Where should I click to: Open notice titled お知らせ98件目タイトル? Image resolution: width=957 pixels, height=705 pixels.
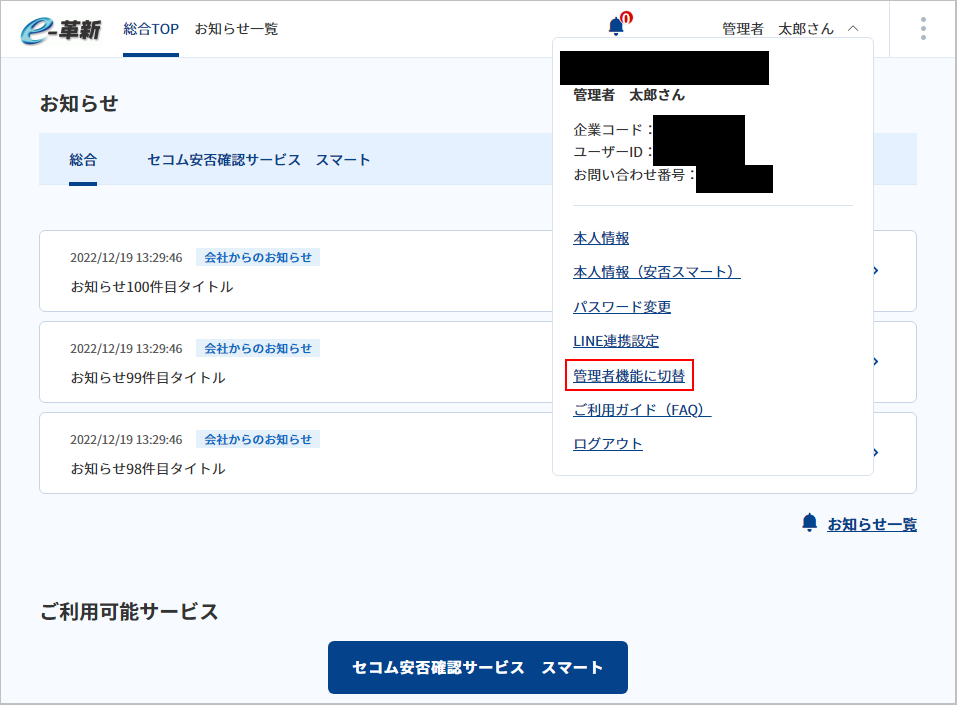(x=148, y=469)
